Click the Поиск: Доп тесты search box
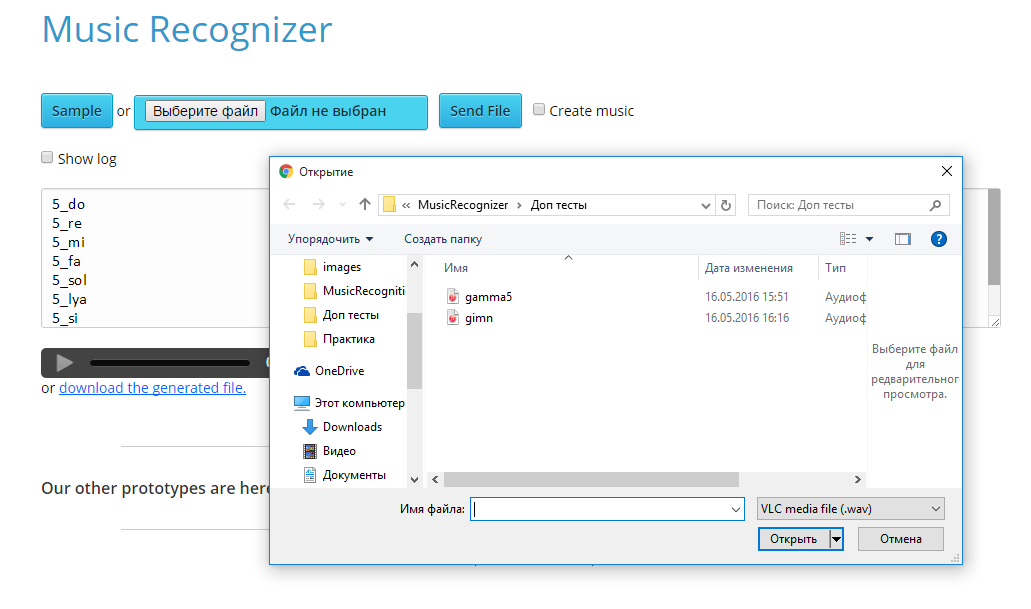 pos(848,205)
